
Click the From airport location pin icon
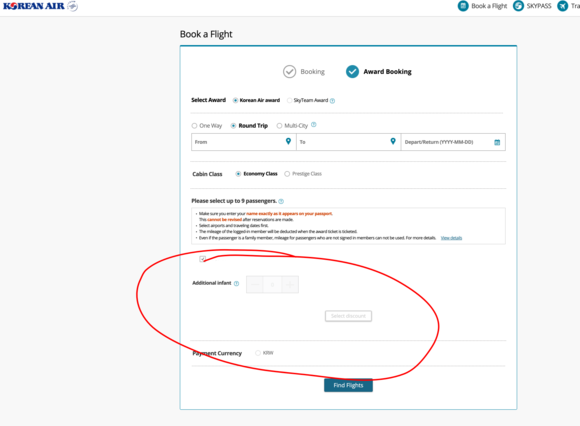point(289,141)
